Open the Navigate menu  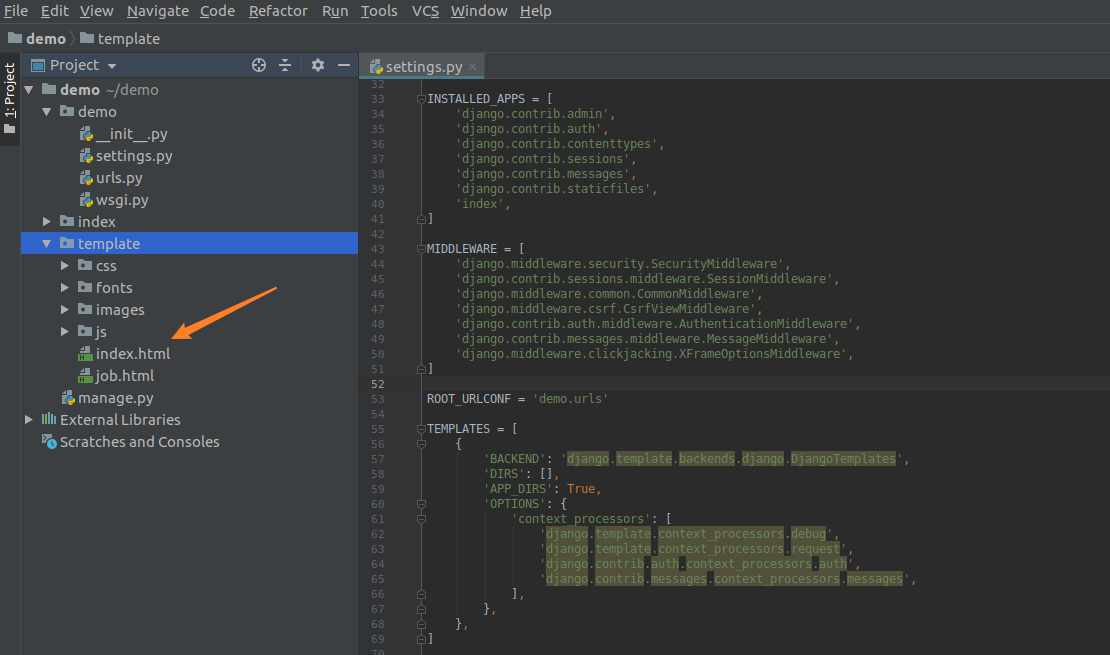(x=158, y=11)
